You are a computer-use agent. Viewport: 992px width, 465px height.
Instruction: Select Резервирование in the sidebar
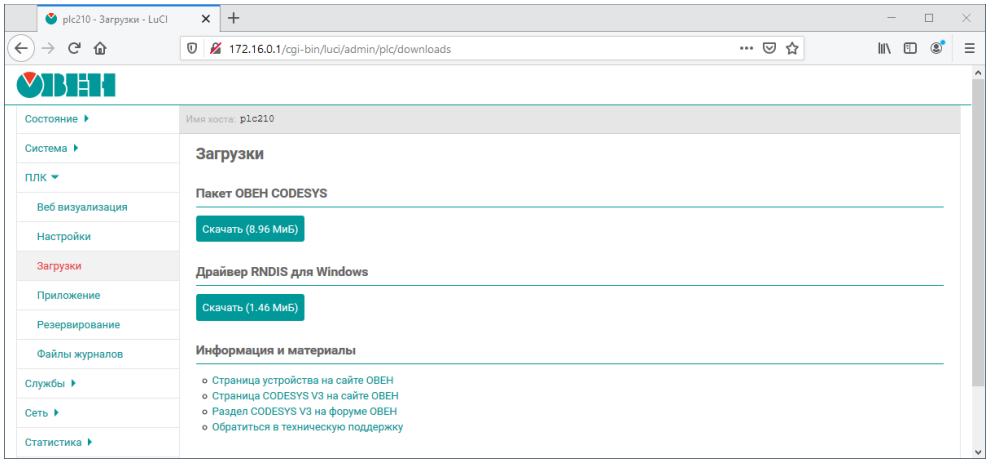[78, 325]
